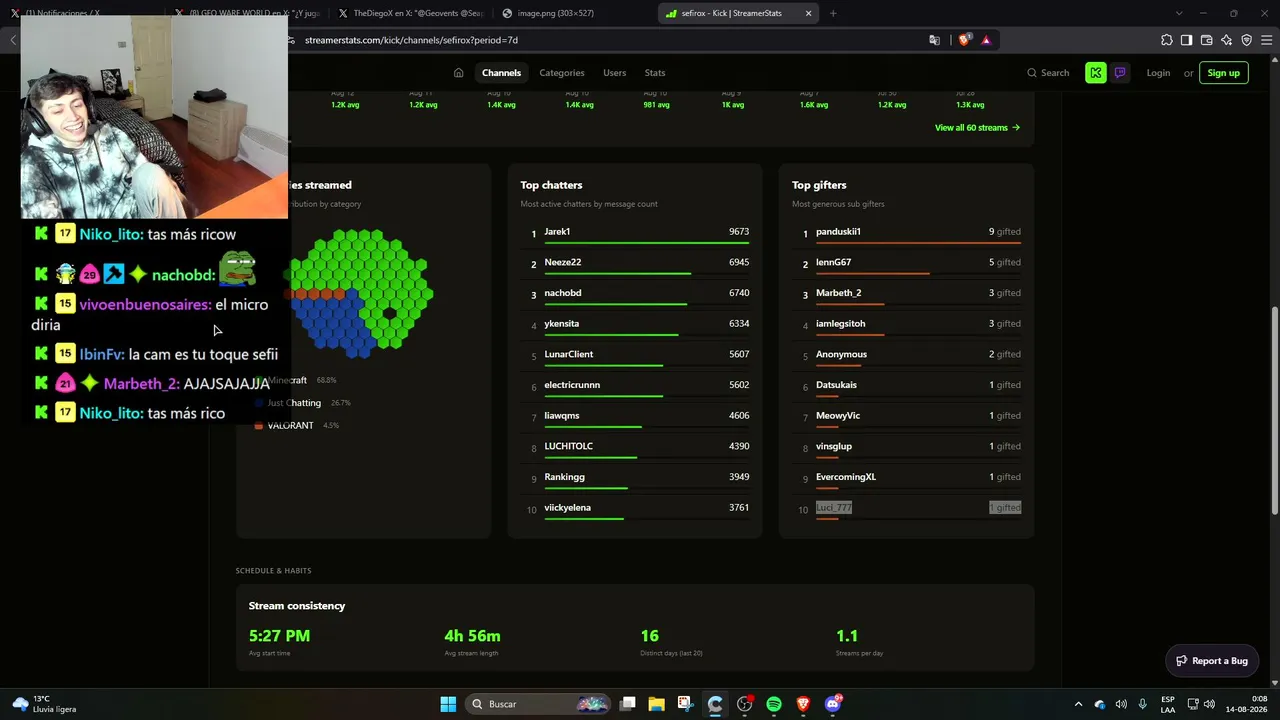Open the Brave VPN shield icon
Viewport: 1280px width, 720px height.
point(1246,40)
